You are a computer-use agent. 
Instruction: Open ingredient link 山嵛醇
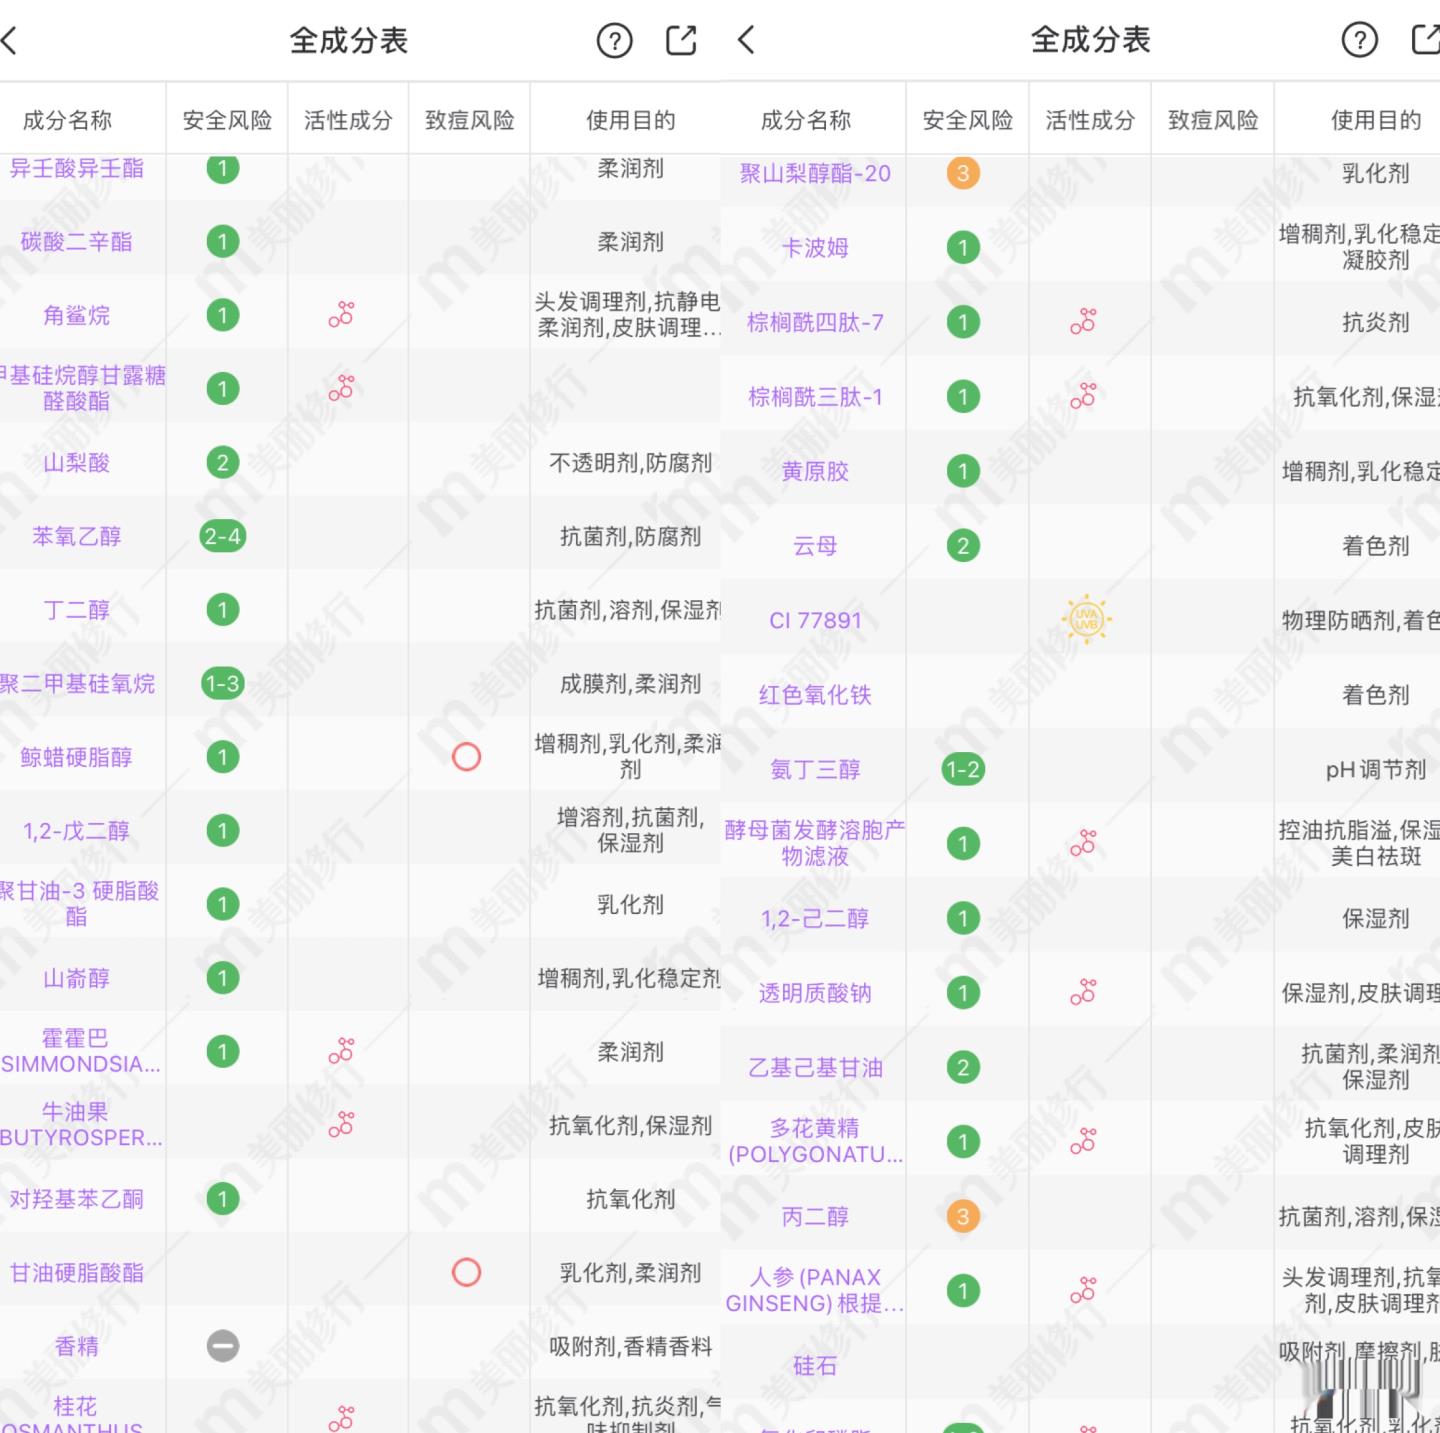point(77,978)
